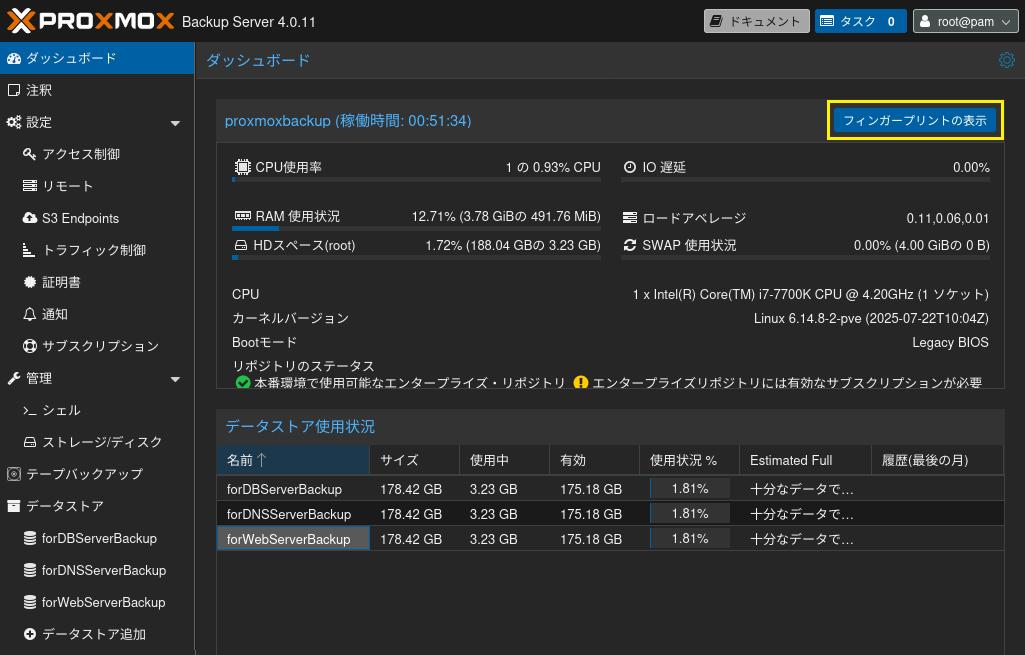Click the forDBServerBackup 1.81% usage bar

pos(690,488)
